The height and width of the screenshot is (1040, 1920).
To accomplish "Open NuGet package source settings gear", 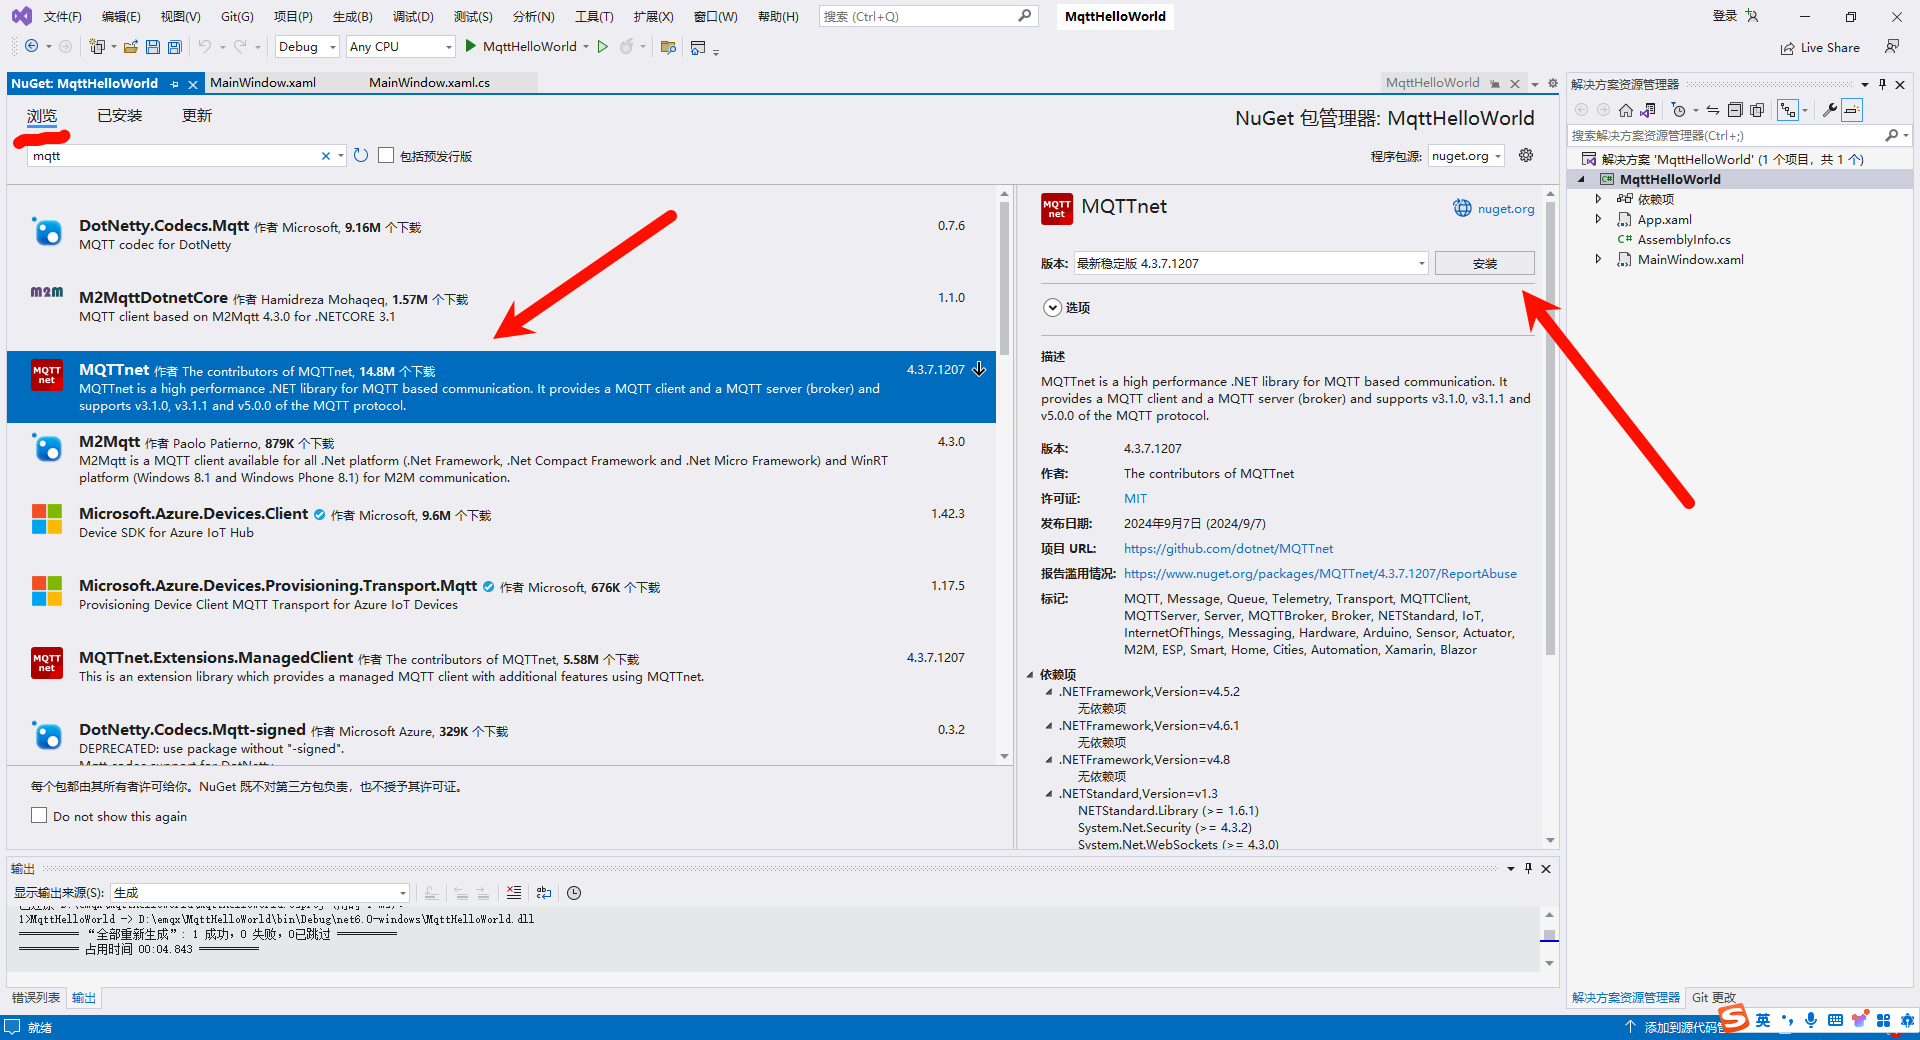I will click(x=1526, y=155).
